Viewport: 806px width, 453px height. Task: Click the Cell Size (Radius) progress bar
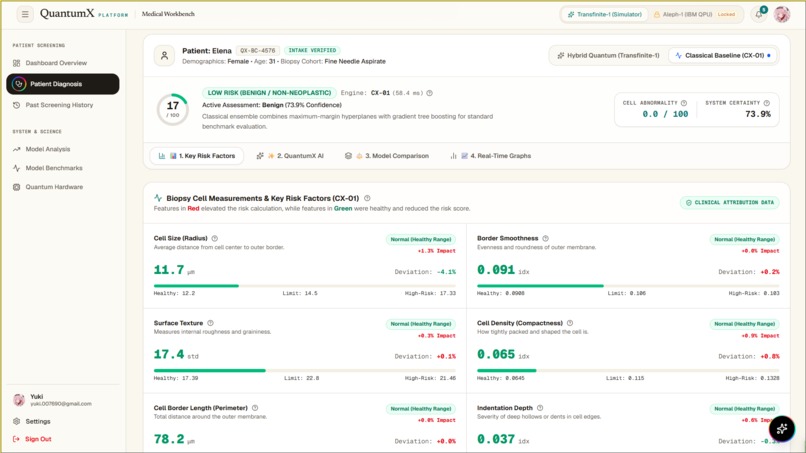[305, 285]
